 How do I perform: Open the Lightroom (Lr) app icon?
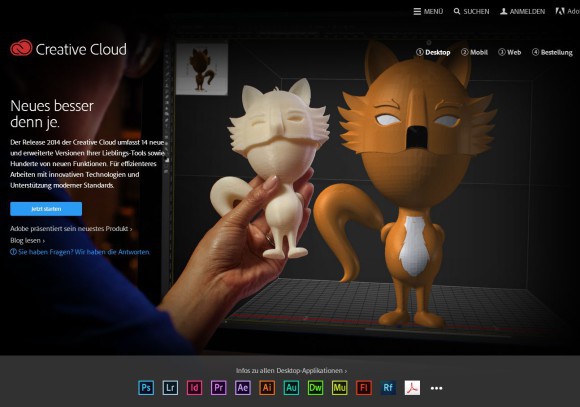tap(170, 388)
